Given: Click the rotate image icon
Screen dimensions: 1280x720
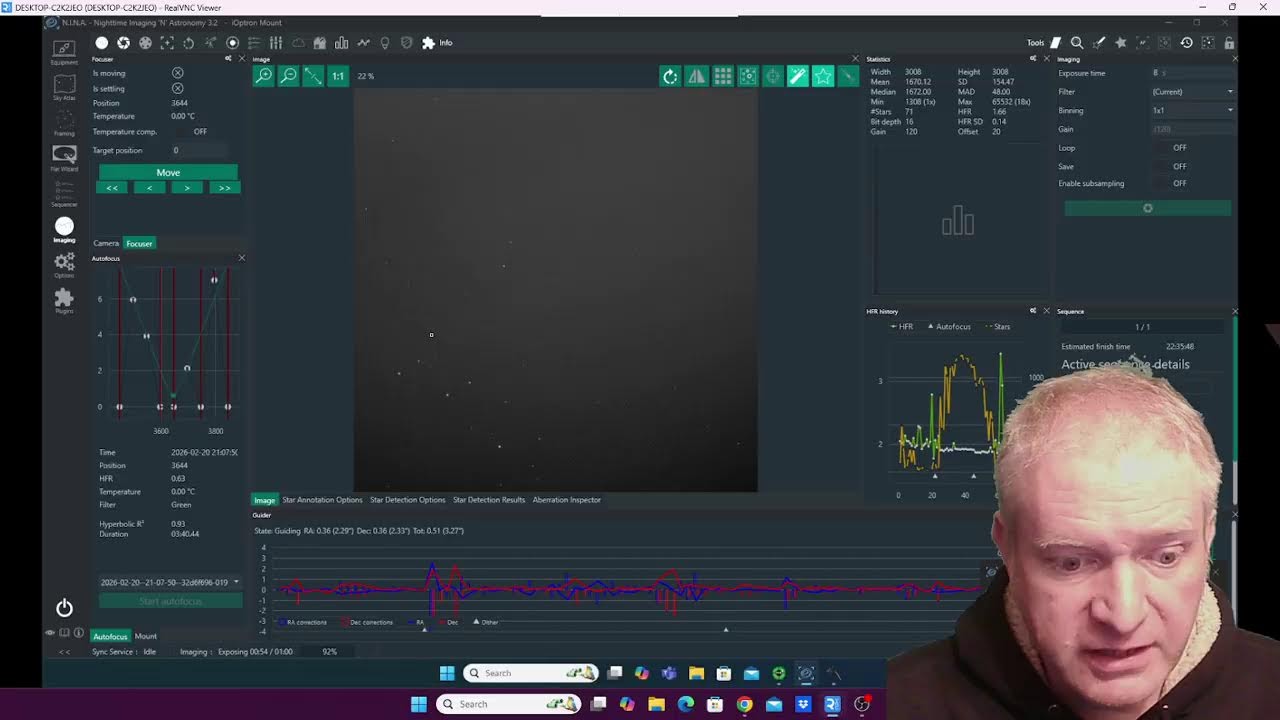Looking at the screenshot, I should pyautogui.click(x=670, y=76).
